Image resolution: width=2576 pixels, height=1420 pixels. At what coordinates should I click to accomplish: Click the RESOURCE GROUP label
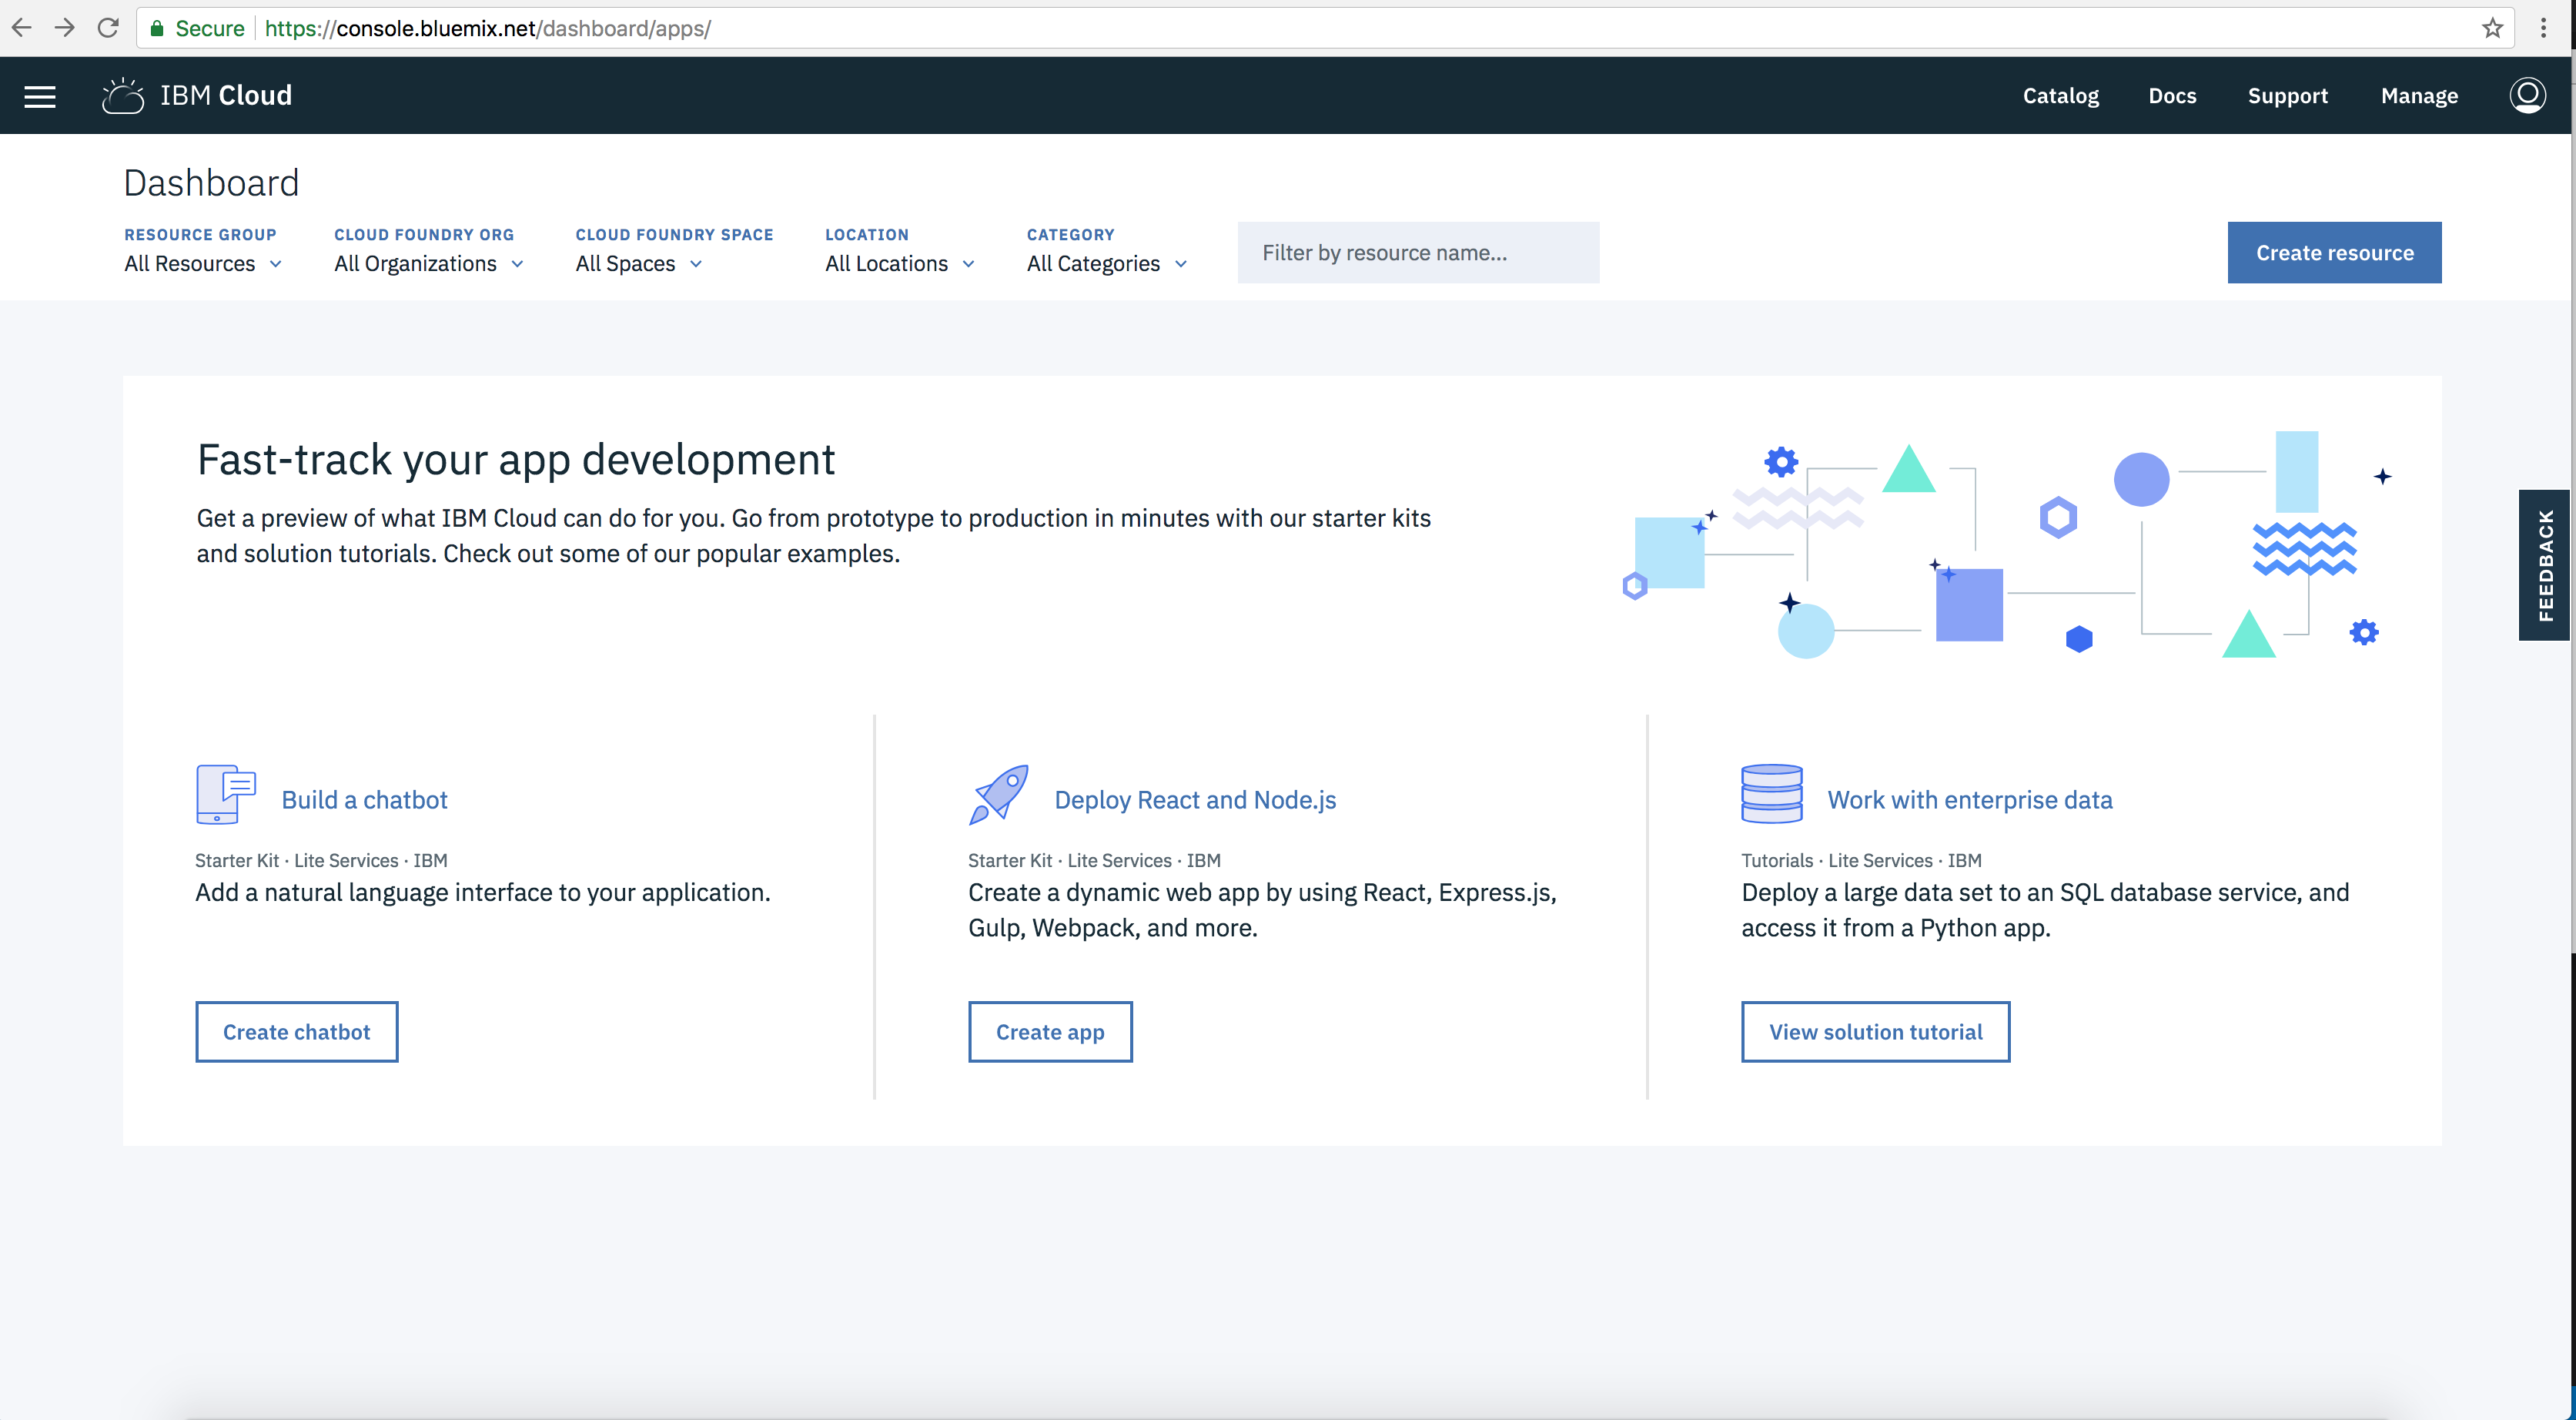pos(200,234)
